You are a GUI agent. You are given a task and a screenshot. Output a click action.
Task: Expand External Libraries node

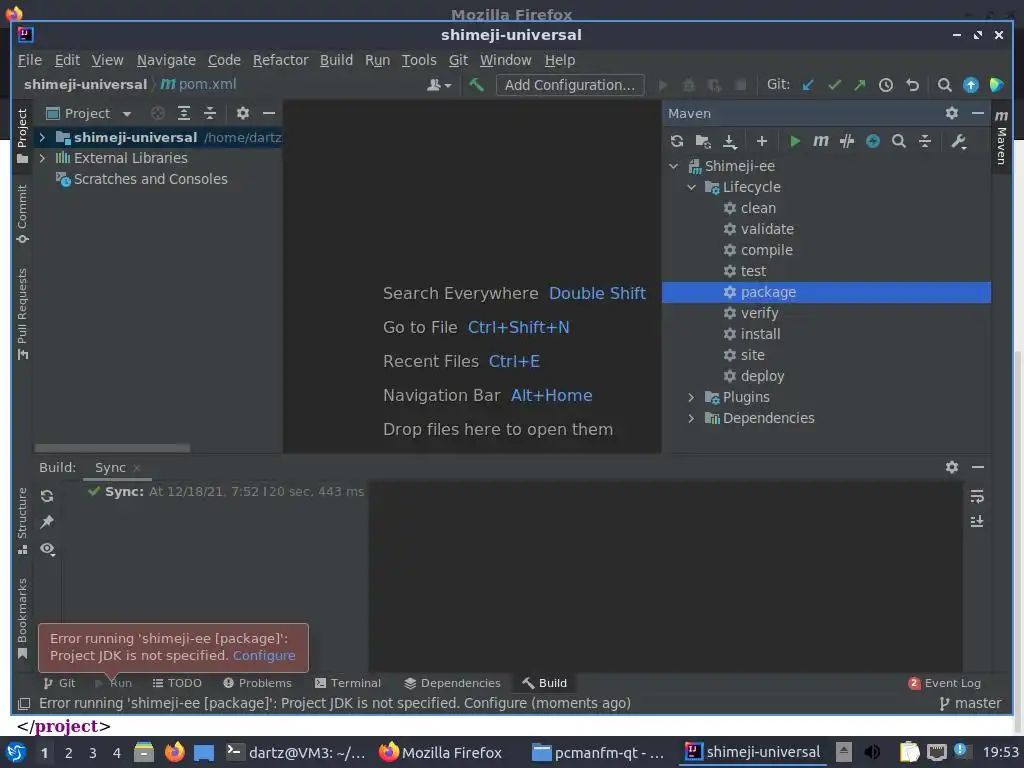(42, 158)
